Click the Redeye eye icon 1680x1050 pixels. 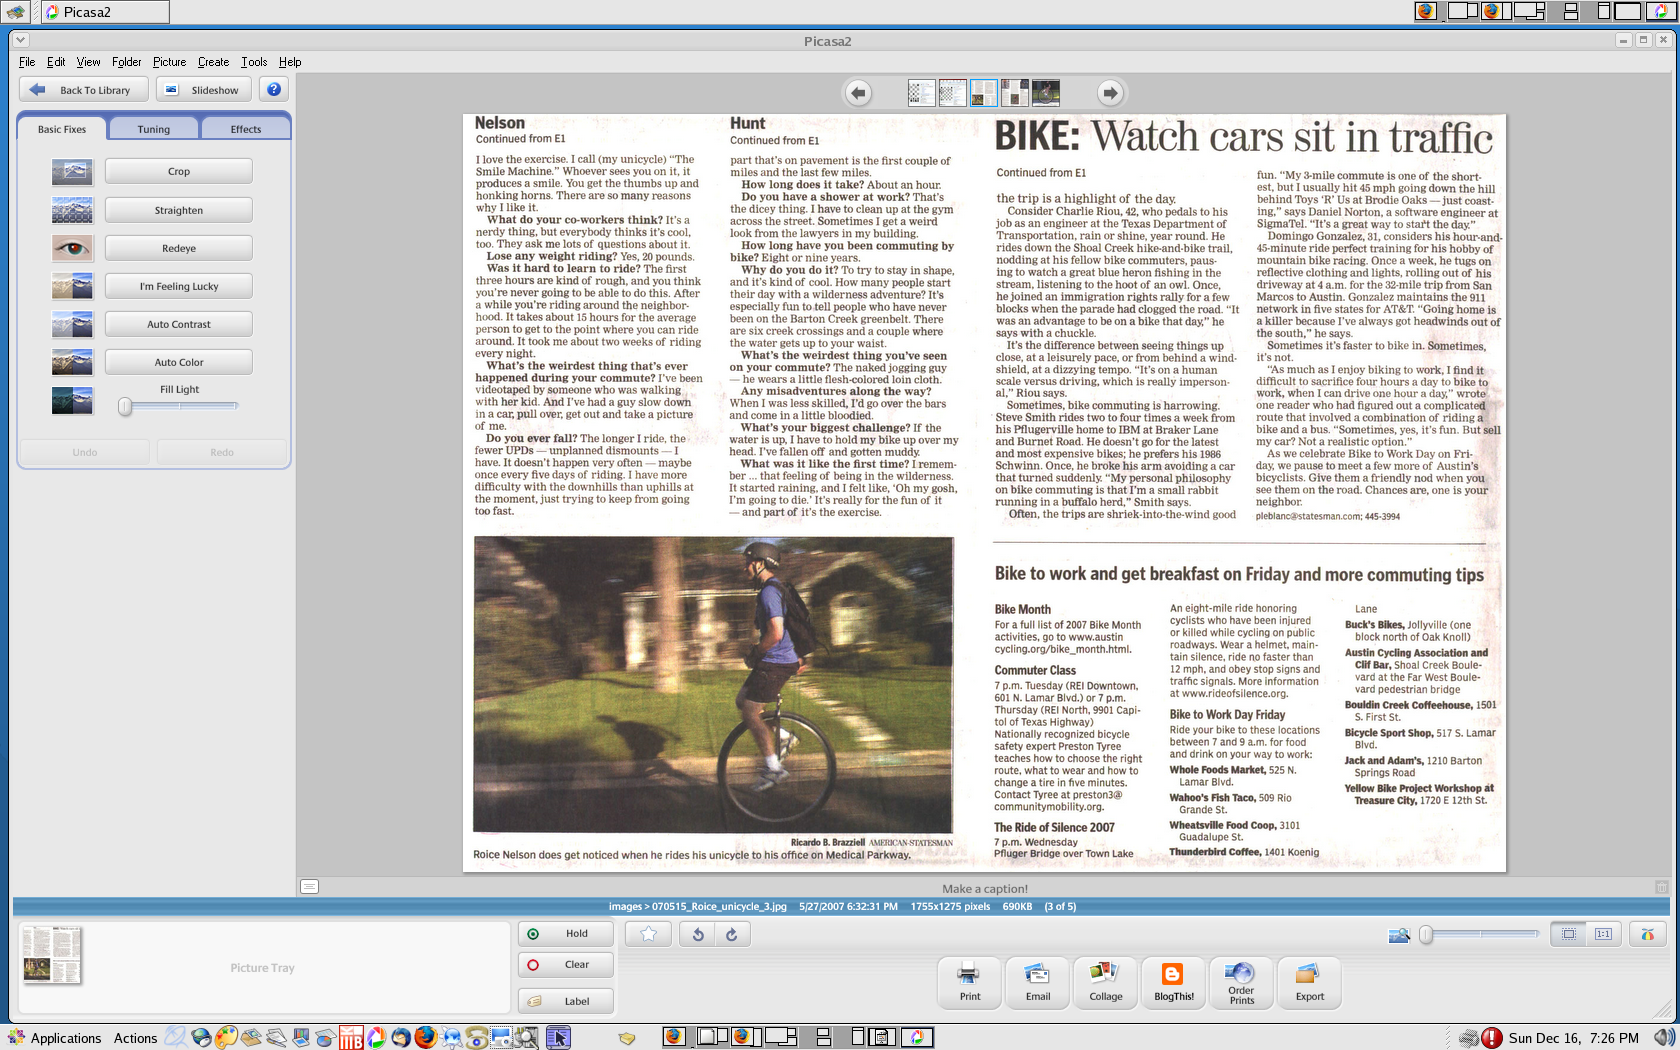[72, 248]
